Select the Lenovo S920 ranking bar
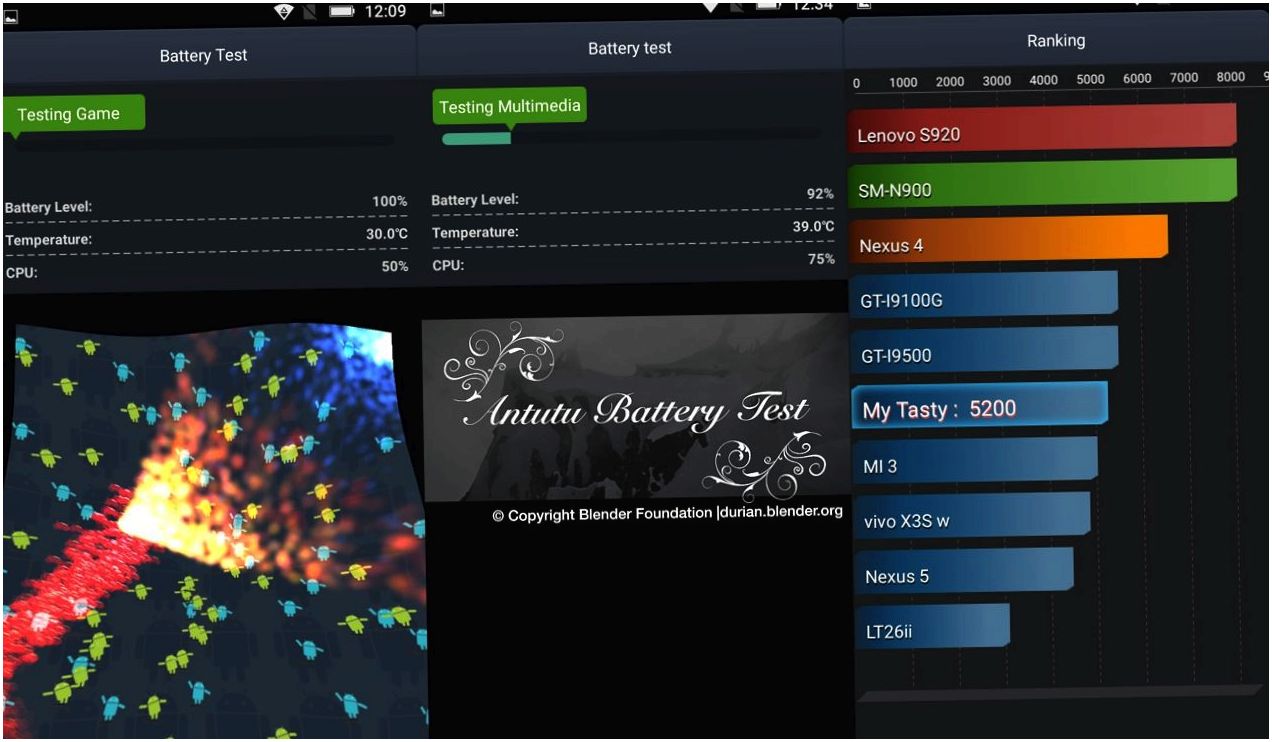Image resolution: width=1272 pixels, height=742 pixels. click(x=1042, y=129)
